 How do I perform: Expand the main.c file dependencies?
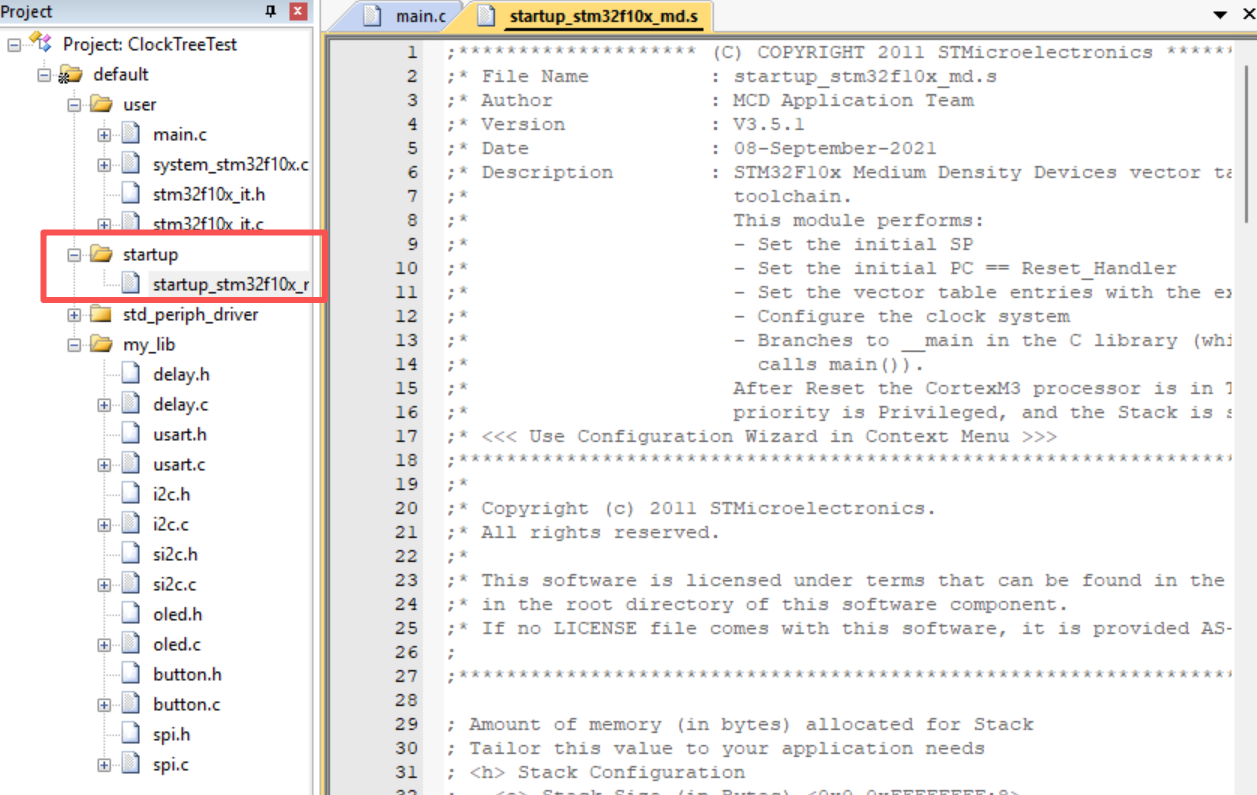coord(103,134)
